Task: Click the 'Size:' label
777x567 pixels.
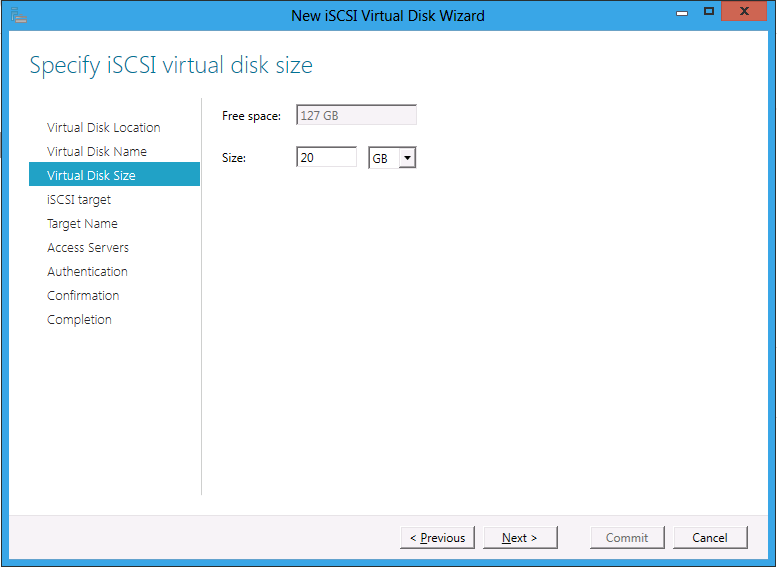Action: [x=234, y=158]
